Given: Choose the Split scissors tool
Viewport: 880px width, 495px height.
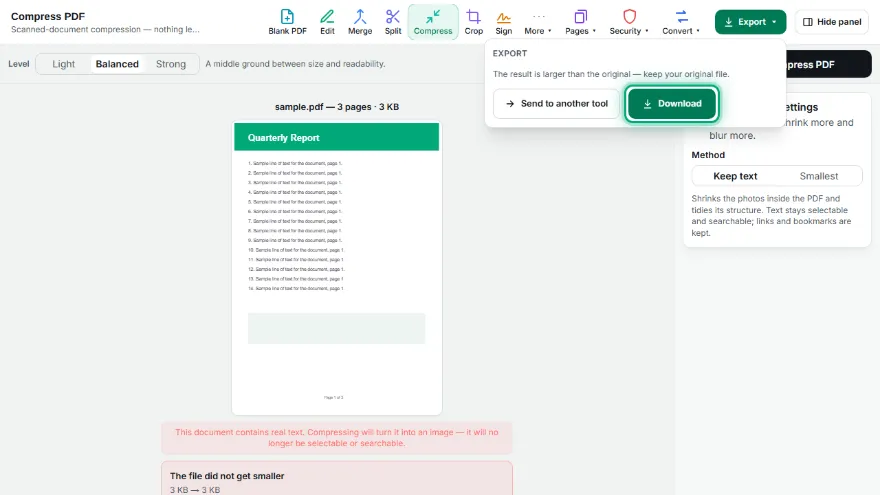Looking at the screenshot, I should point(393,22).
